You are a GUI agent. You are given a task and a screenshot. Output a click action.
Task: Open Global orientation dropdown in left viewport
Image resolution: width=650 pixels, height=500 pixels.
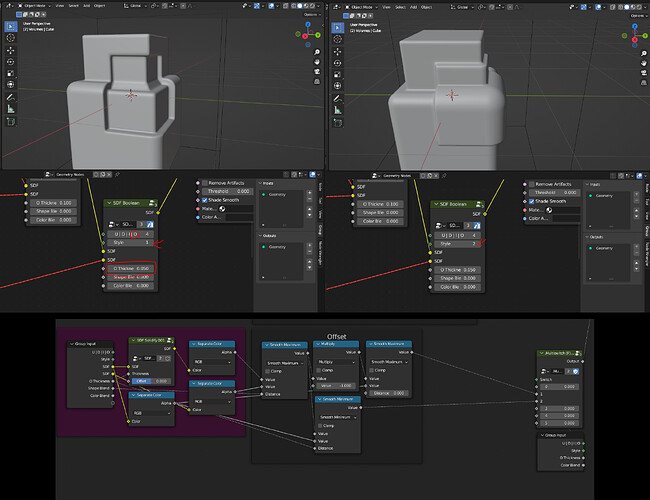tap(136, 6)
